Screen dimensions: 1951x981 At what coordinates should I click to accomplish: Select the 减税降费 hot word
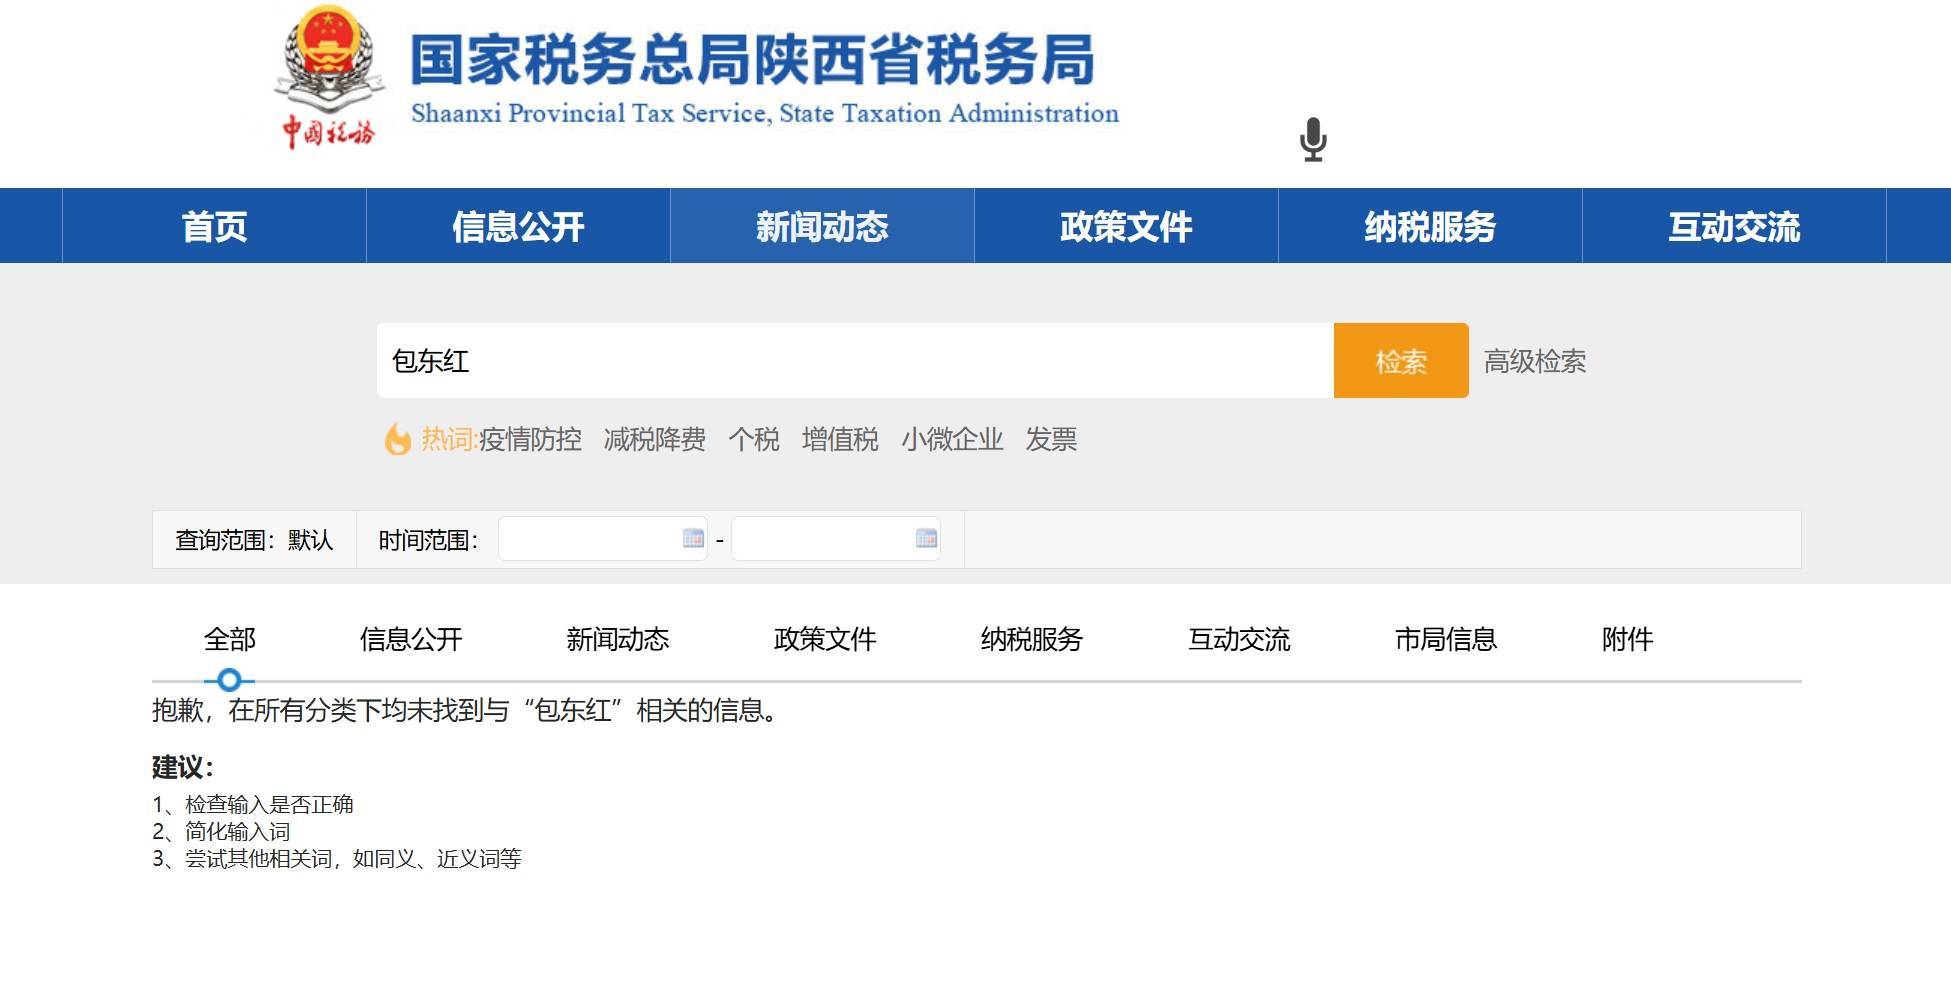tap(653, 440)
